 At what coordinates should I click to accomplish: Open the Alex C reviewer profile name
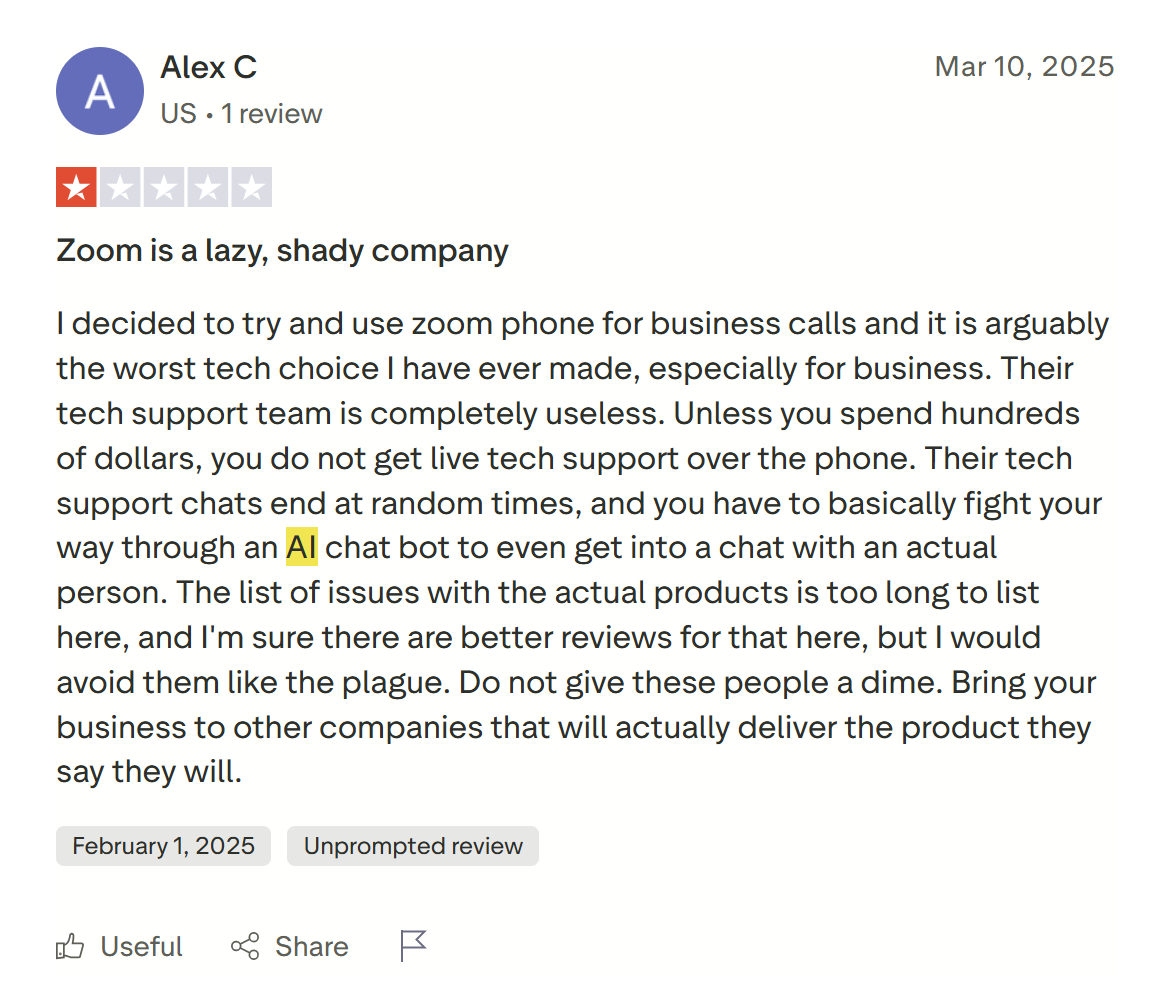[x=208, y=68]
